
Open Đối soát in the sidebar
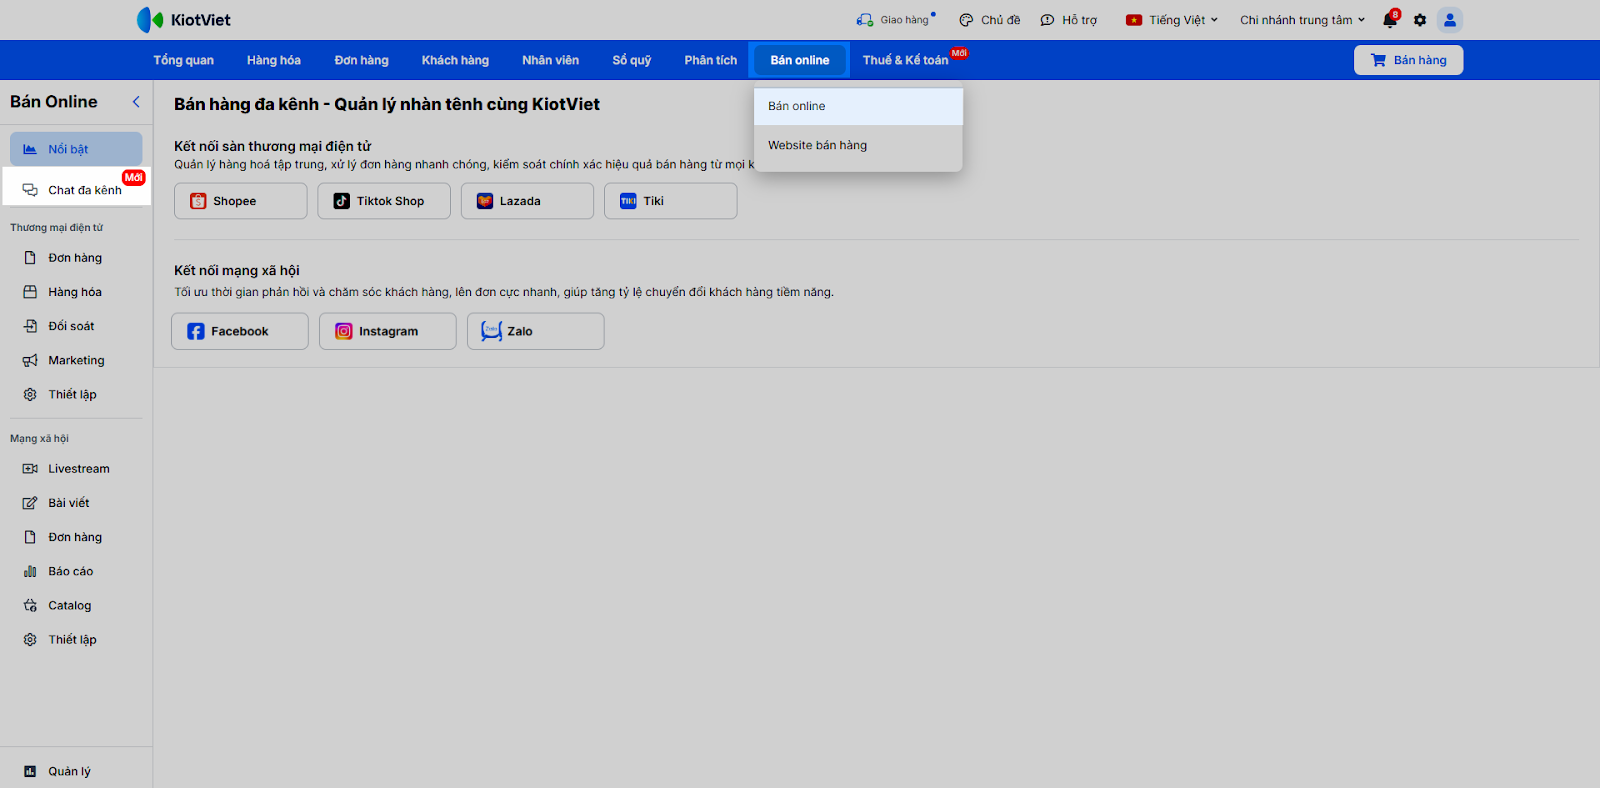[x=76, y=326]
